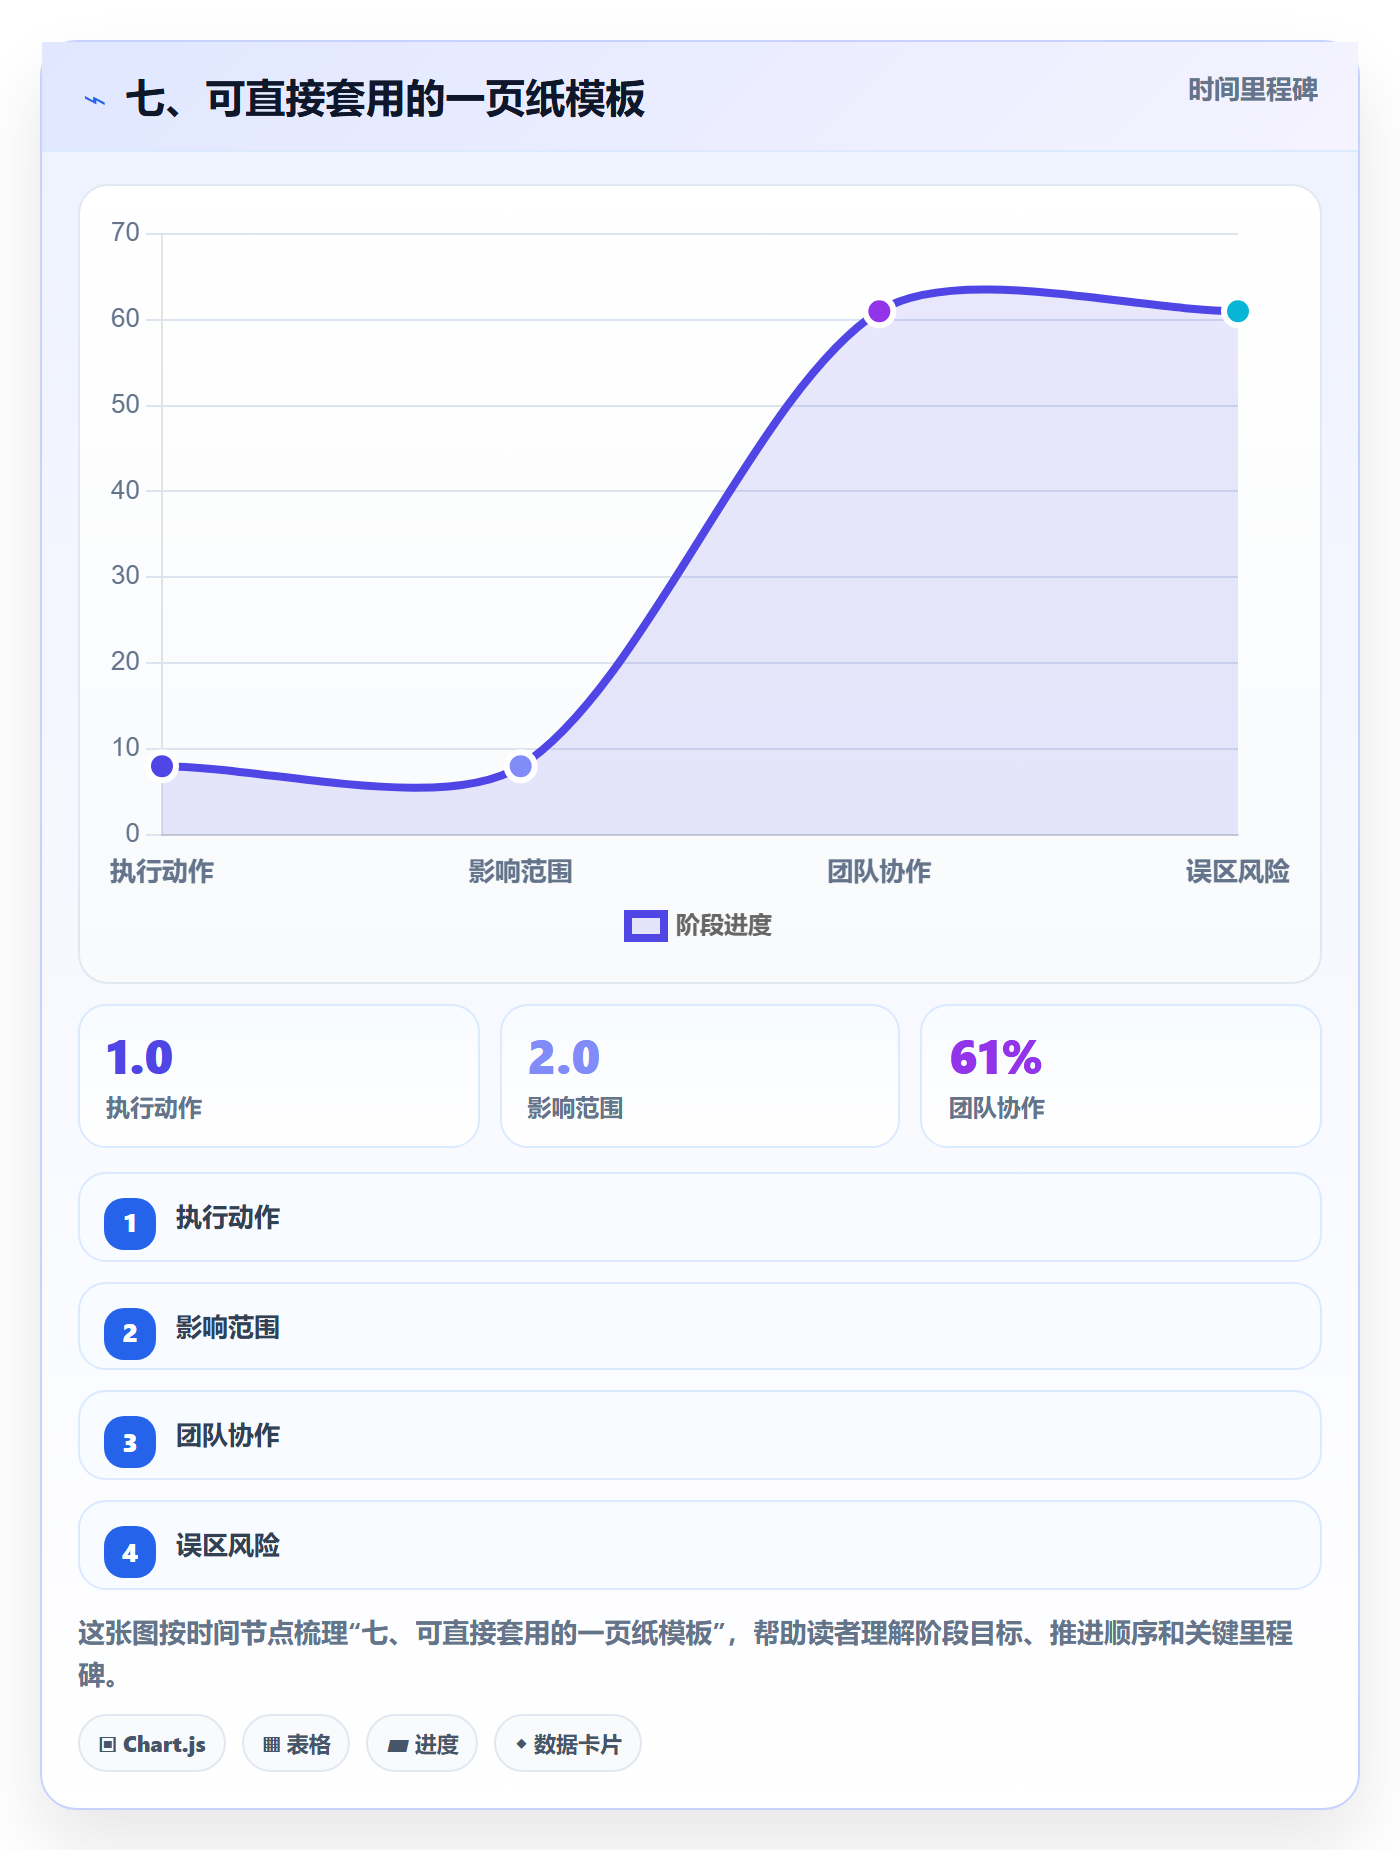The height and width of the screenshot is (1850, 1400).
Task: Click the lightning icon beside the header title
Action: (x=94, y=100)
